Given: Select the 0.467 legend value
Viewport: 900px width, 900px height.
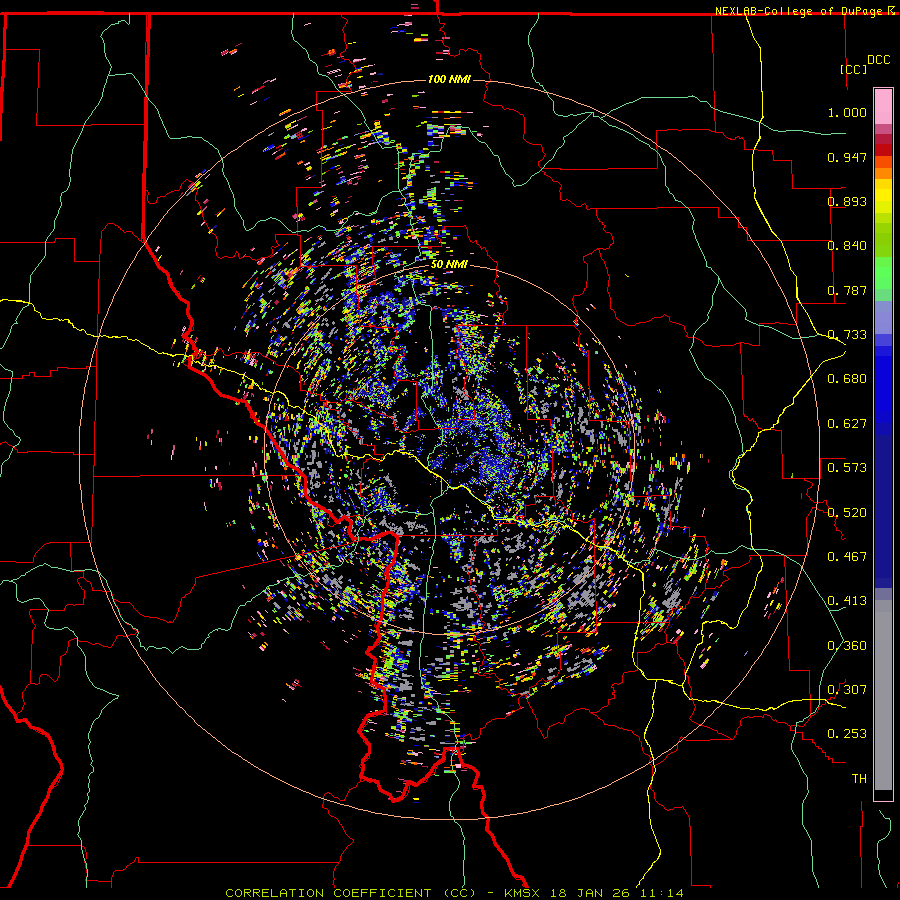Looking at the screenshot, I should coord(847,557).
